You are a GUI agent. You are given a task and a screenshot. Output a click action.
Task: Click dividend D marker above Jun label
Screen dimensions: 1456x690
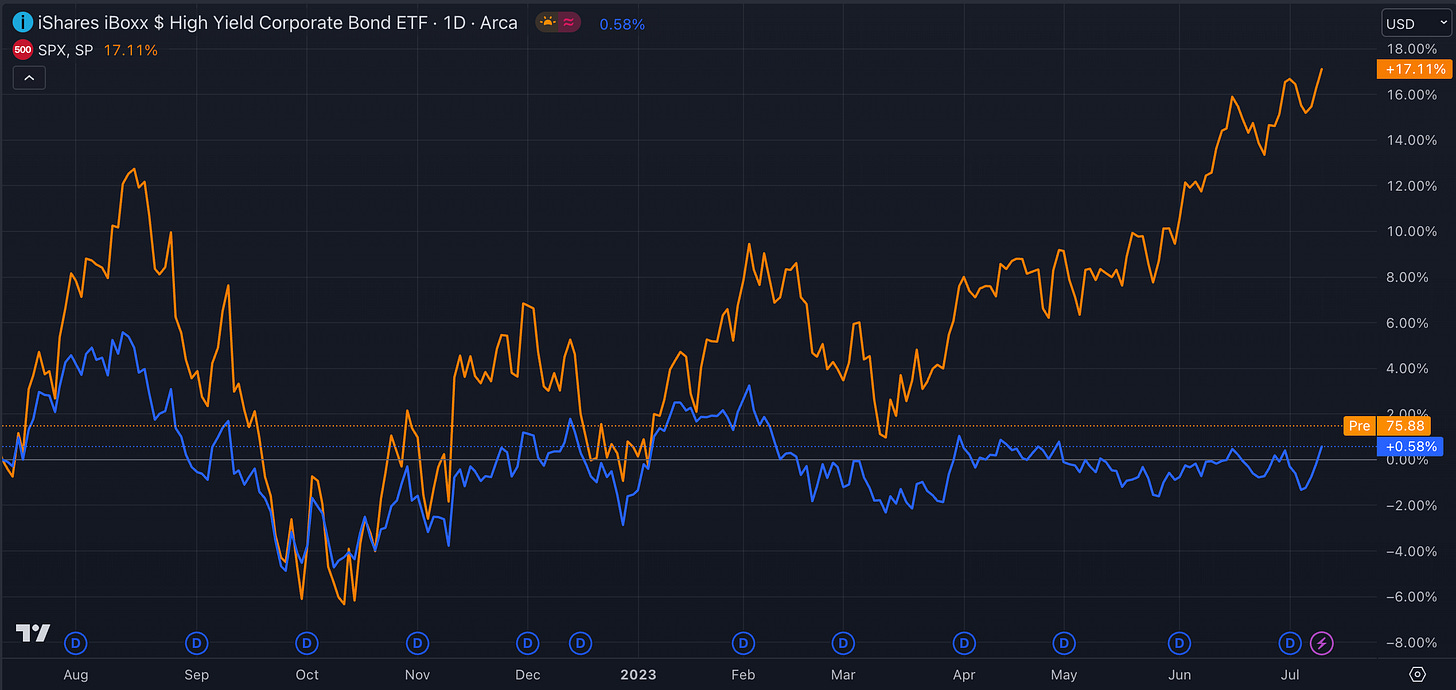click(1181, 642)
